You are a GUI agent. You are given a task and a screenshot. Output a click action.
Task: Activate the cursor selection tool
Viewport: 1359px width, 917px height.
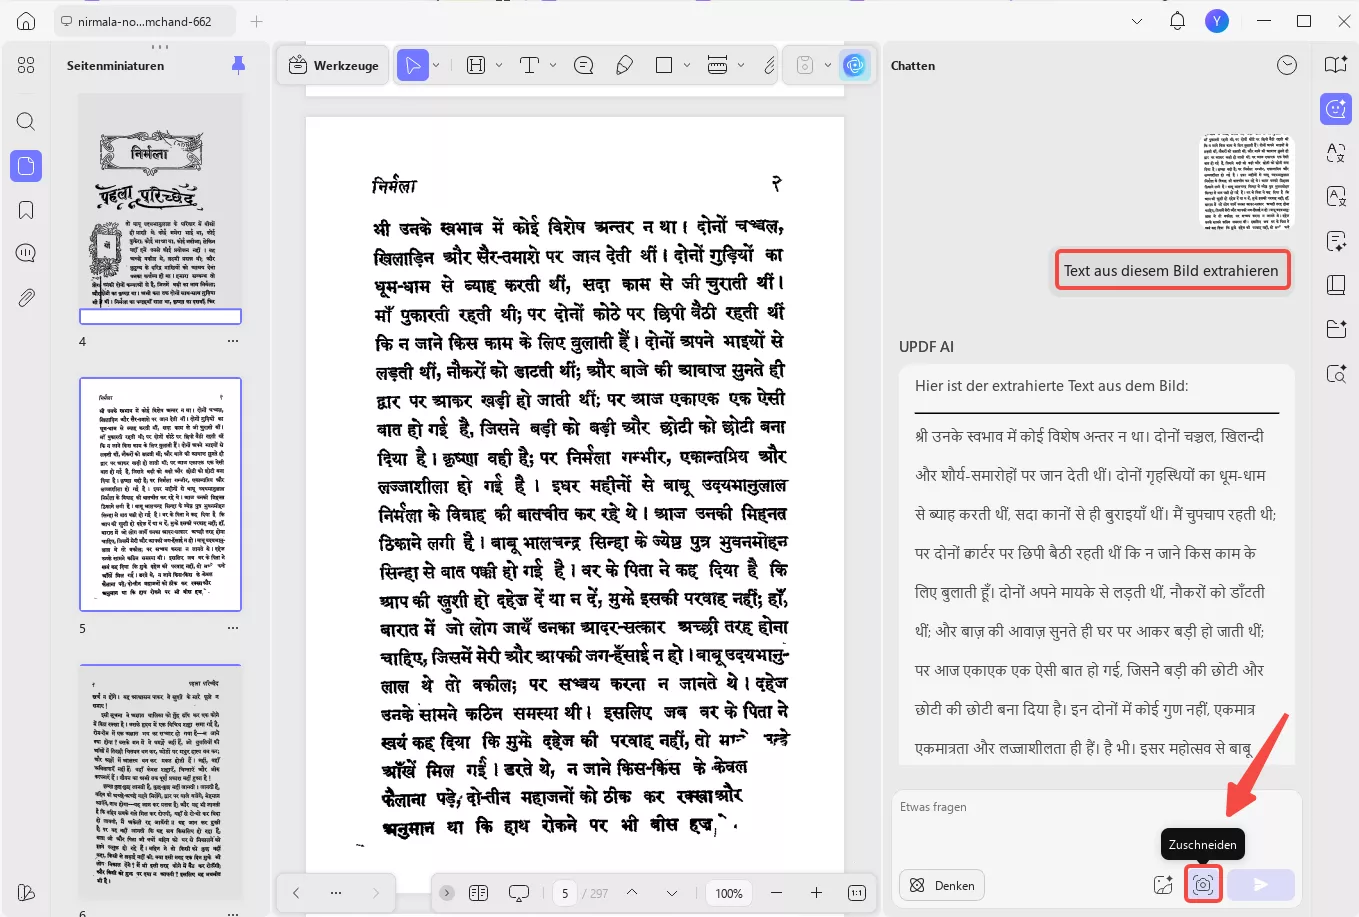(411, 65)
